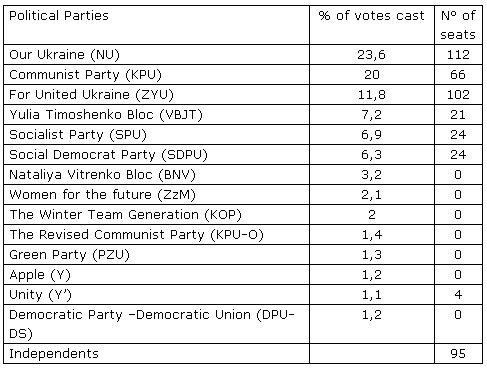Click Democratic Party –Democratic Union cell
Screen dimensions: 487x369
pos(156,324)
